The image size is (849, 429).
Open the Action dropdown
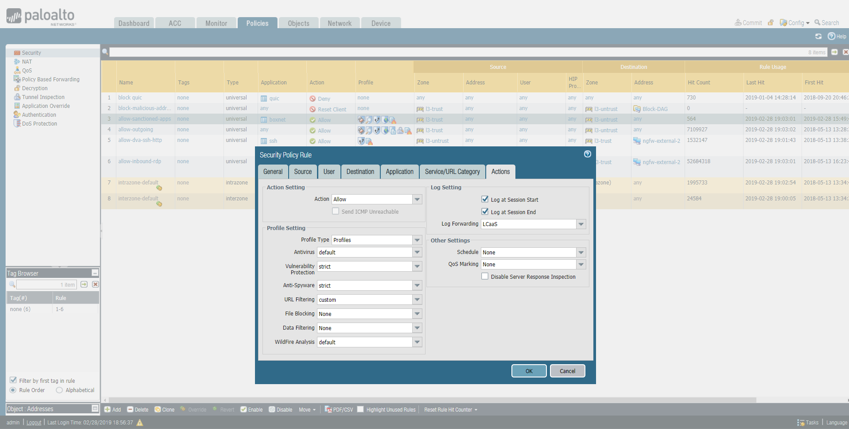click(x=417, y=199)
